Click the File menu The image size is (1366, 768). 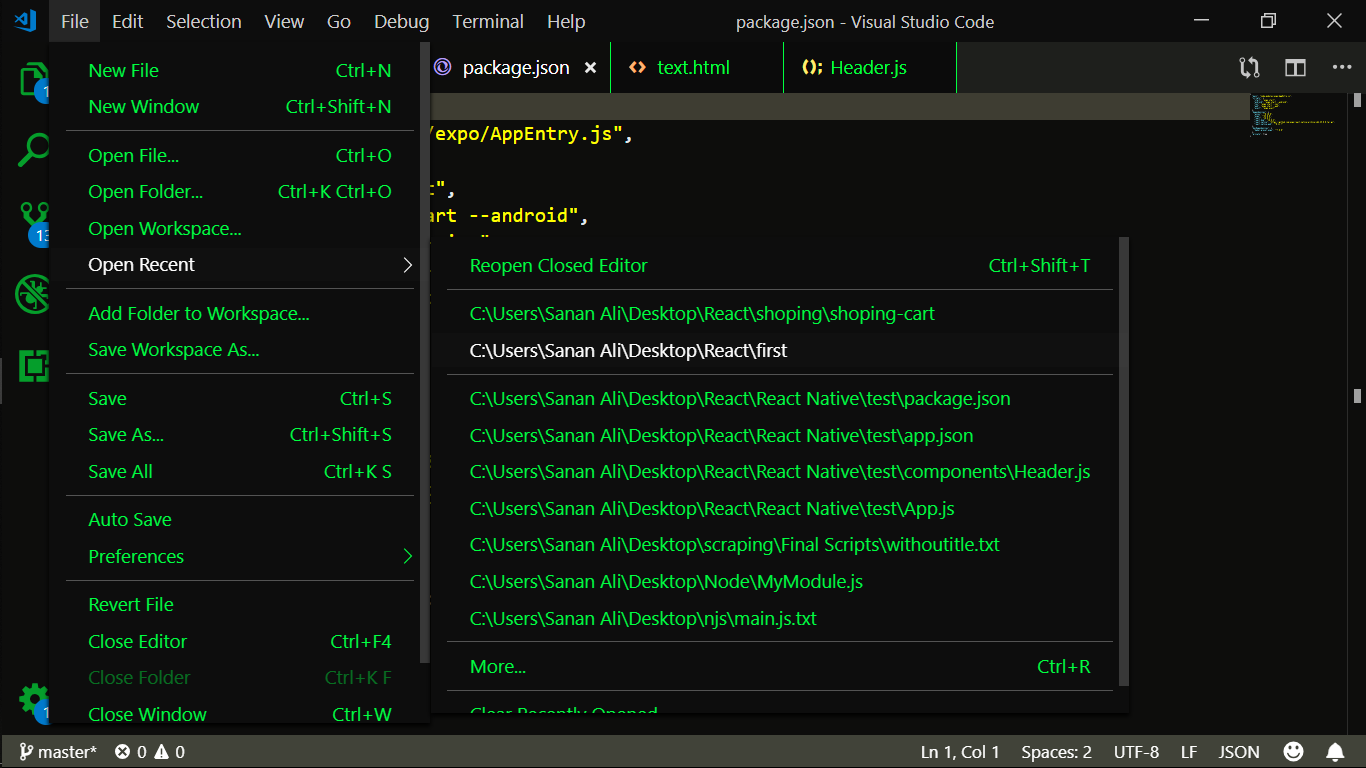point(75,21)
